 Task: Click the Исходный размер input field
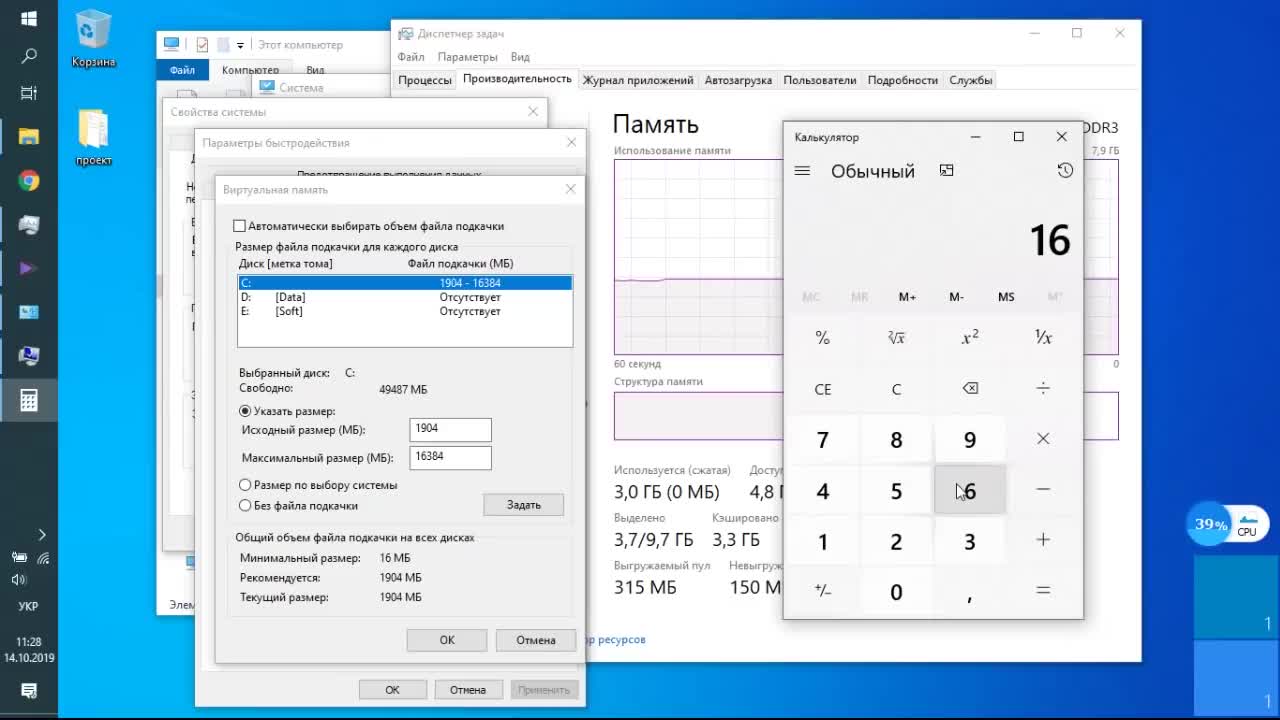click(x=450, y=430)
